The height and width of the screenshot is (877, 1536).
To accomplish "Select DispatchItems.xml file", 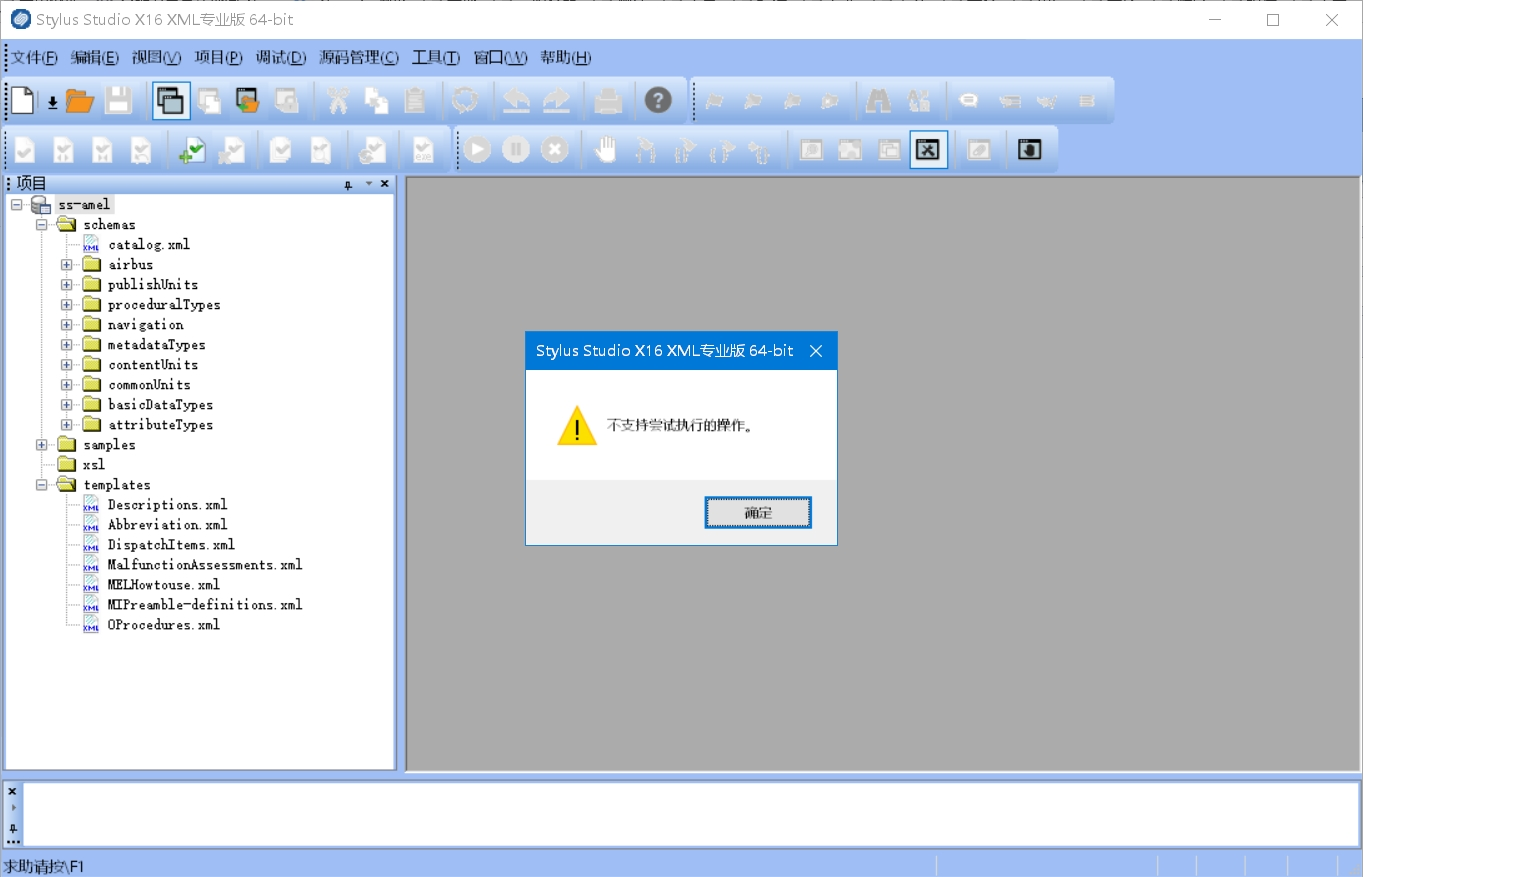I will [x=171, y=544].
